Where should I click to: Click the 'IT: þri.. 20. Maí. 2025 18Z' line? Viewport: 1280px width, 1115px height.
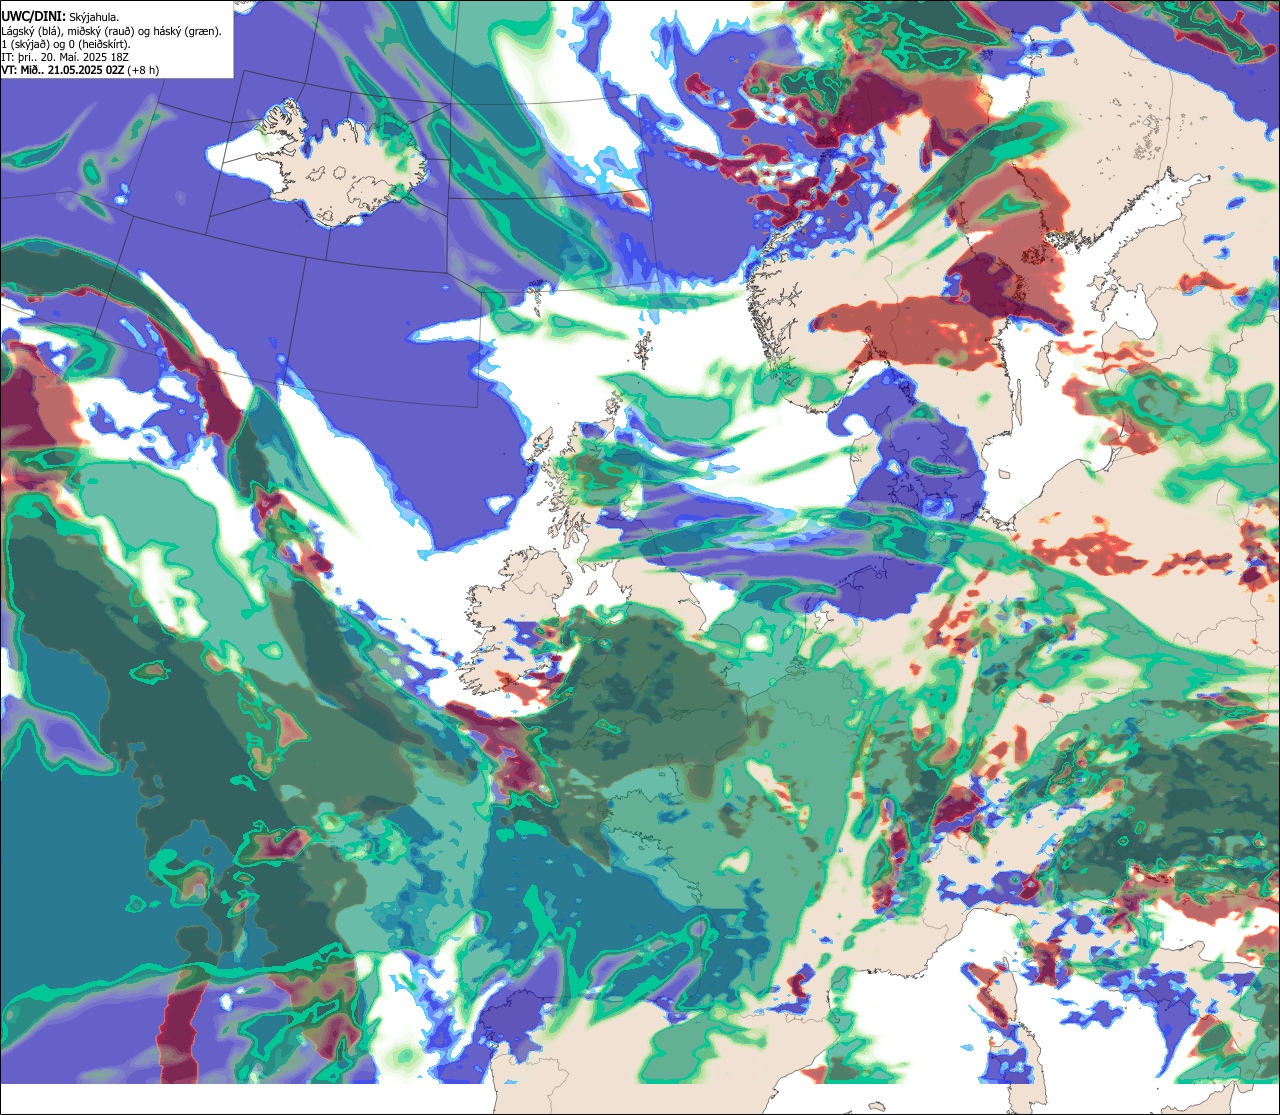click(x=65, y=56)
